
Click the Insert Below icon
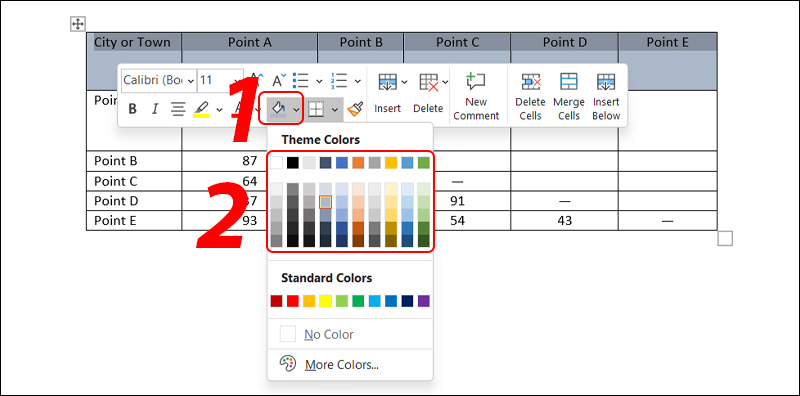pos(606,82)
